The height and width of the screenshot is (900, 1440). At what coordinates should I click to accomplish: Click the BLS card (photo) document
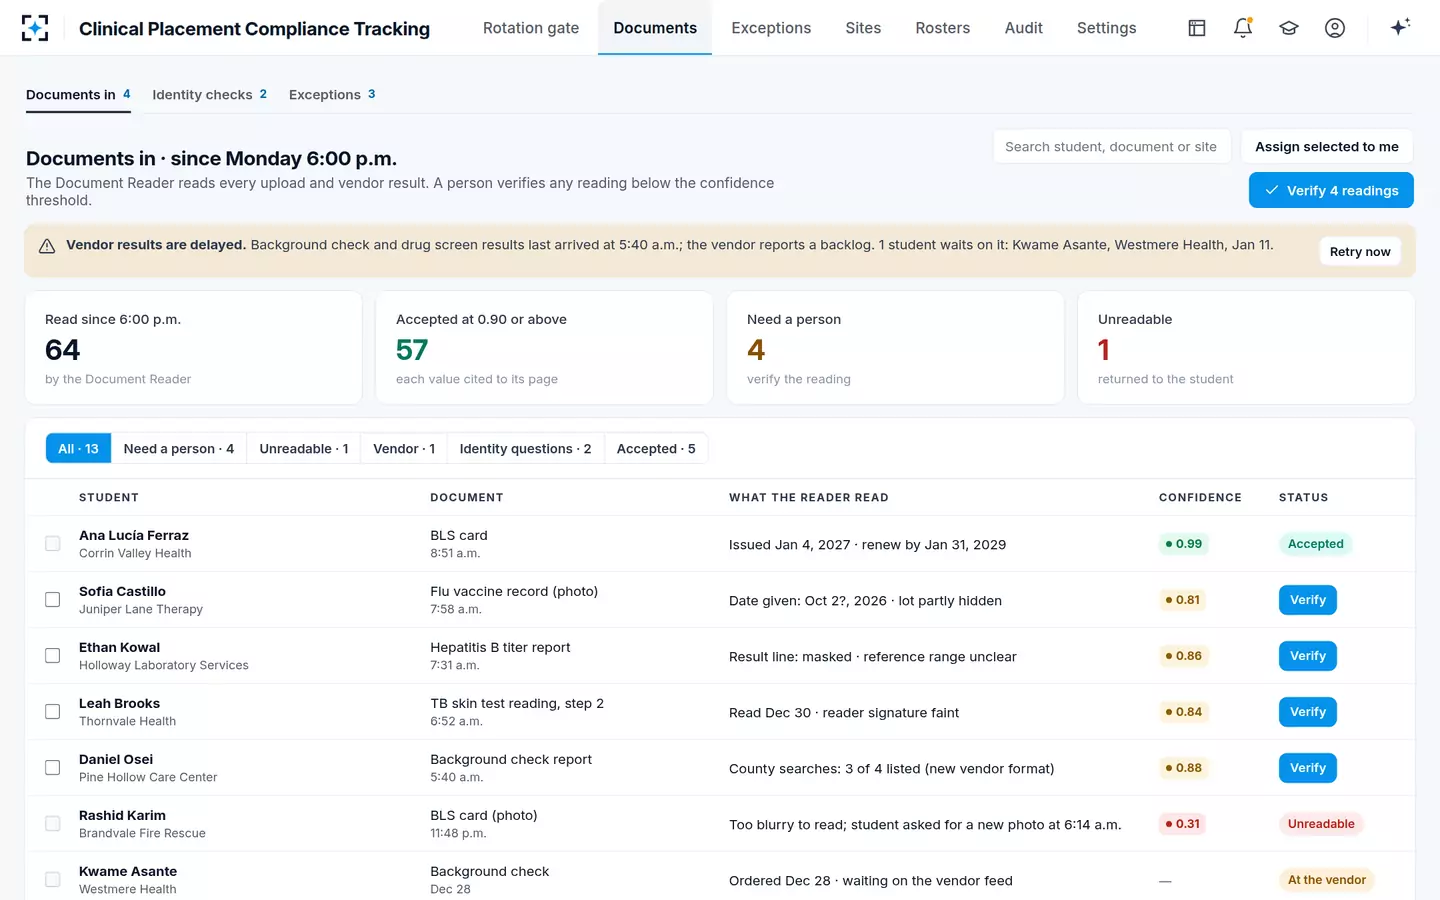tap(484, 816)
